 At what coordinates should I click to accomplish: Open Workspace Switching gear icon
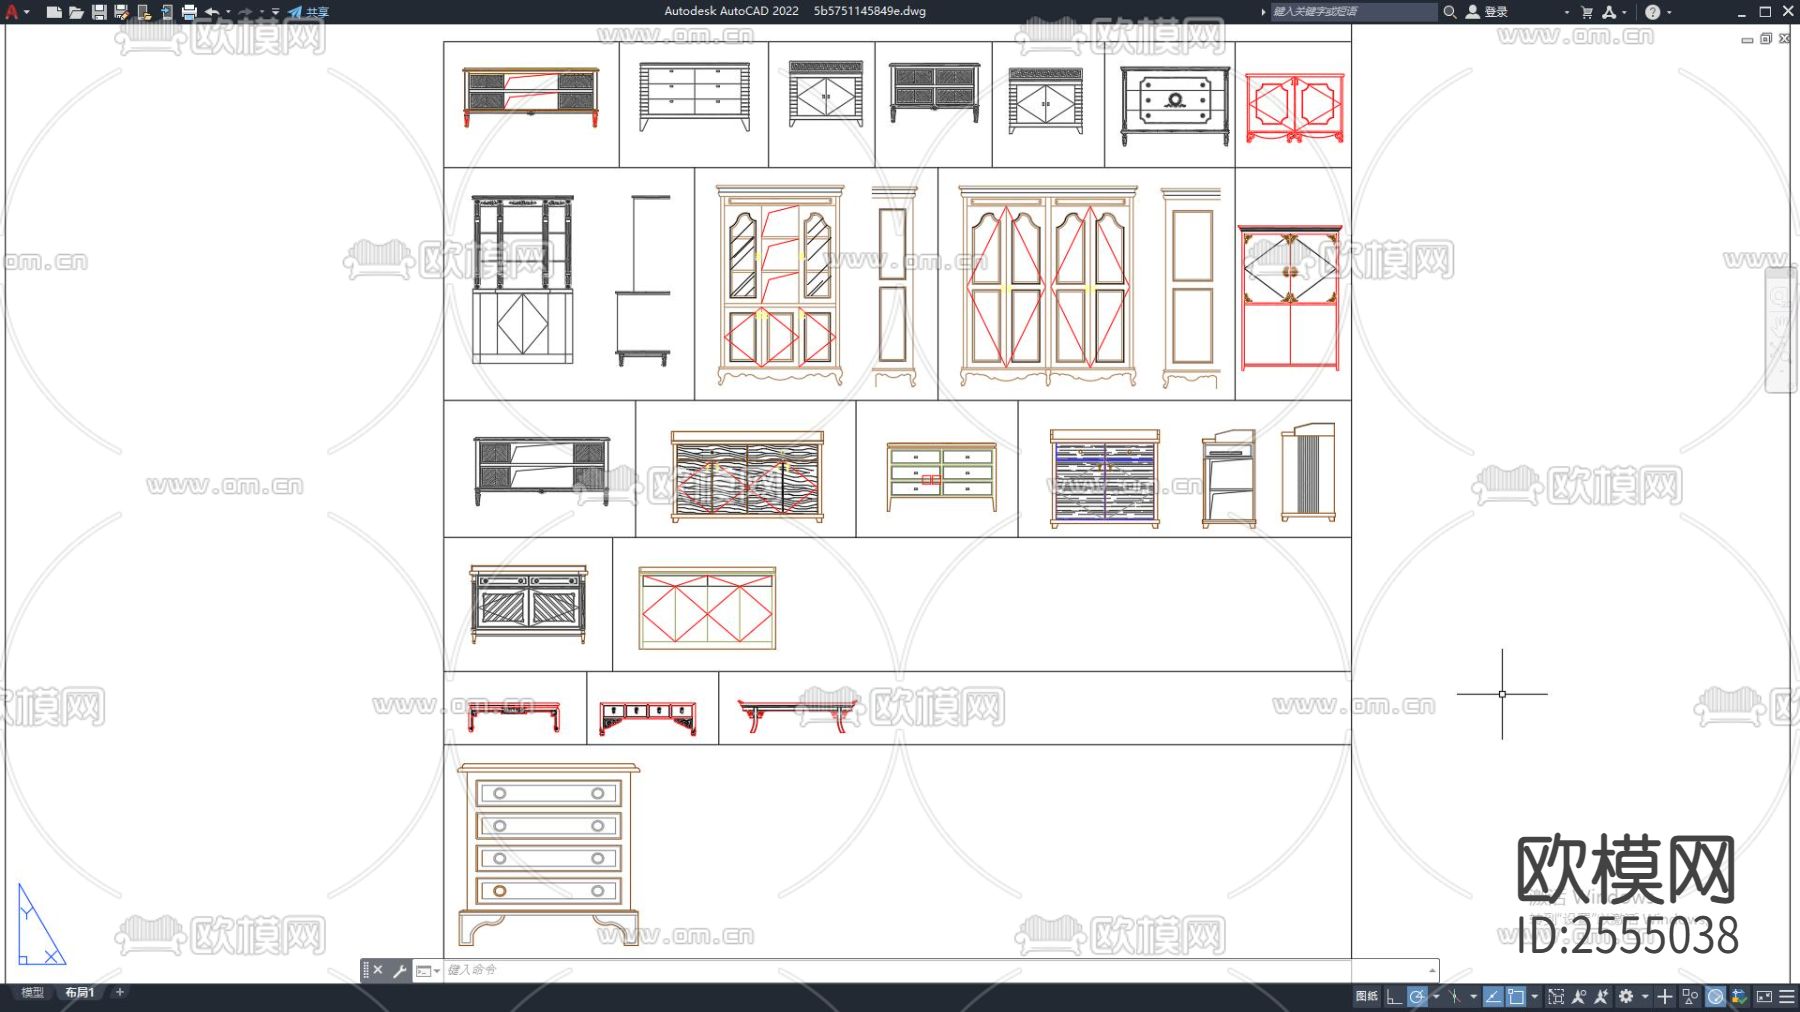tap(1626, 996)
